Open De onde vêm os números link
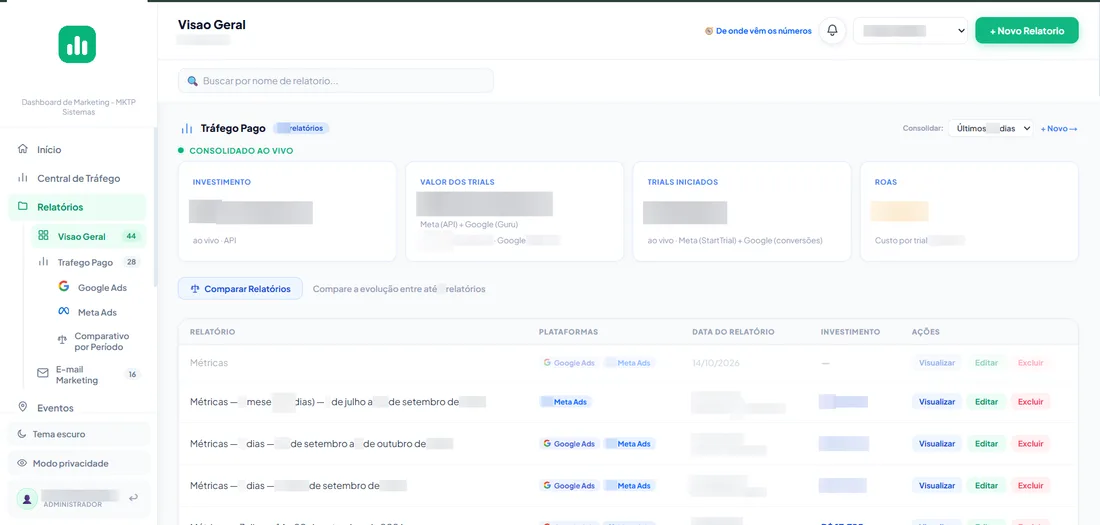Screen dimensions: 1100x525 (x=758, y=31)
